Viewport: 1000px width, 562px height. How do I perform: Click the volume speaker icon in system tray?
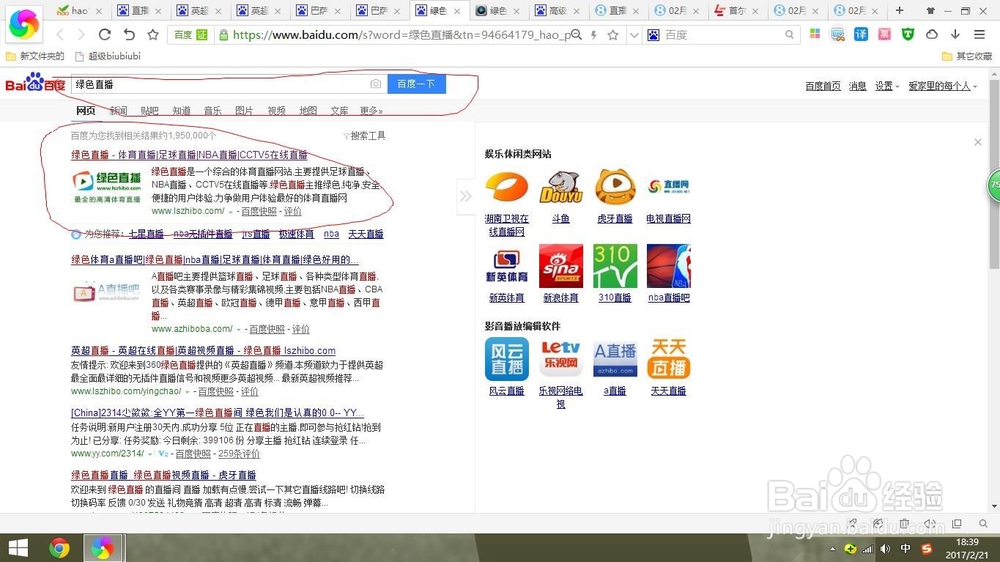click(x=885, y=549)
